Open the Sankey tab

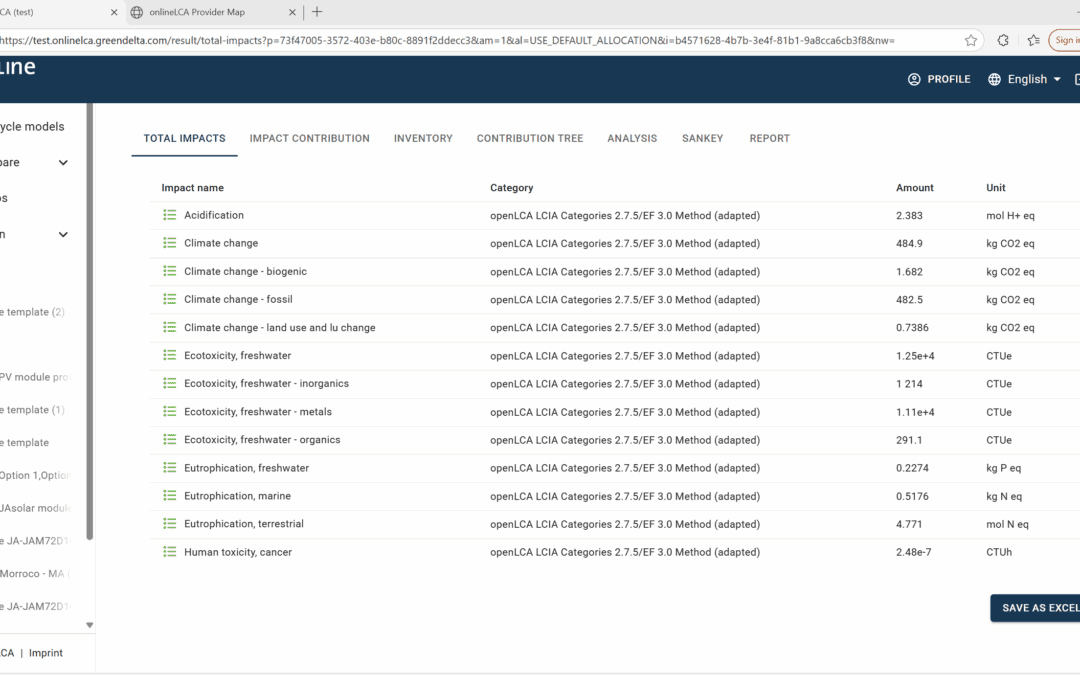703,138
